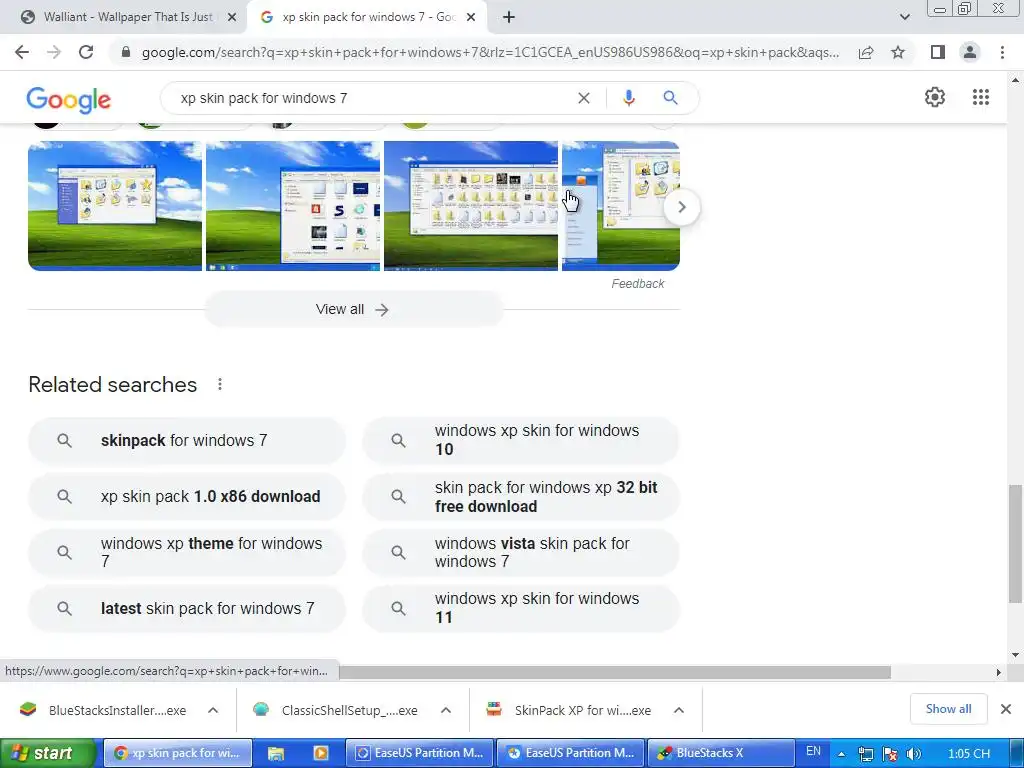The image size is (1024, 768).
Task: Search xp skin pack 1.0 x86 download
Action: (x=187, y=496)
